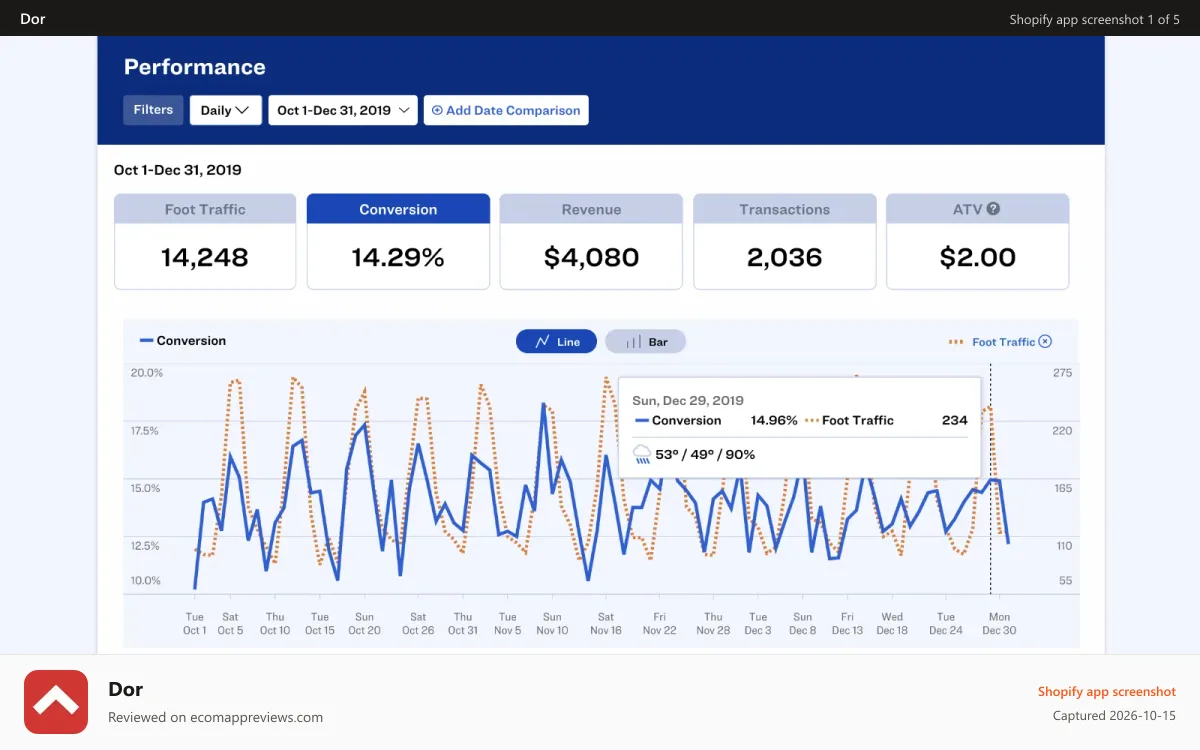Click the Fri Nov 22 axis label
This screenshot has height=750, width=1200.
(660, 624)
